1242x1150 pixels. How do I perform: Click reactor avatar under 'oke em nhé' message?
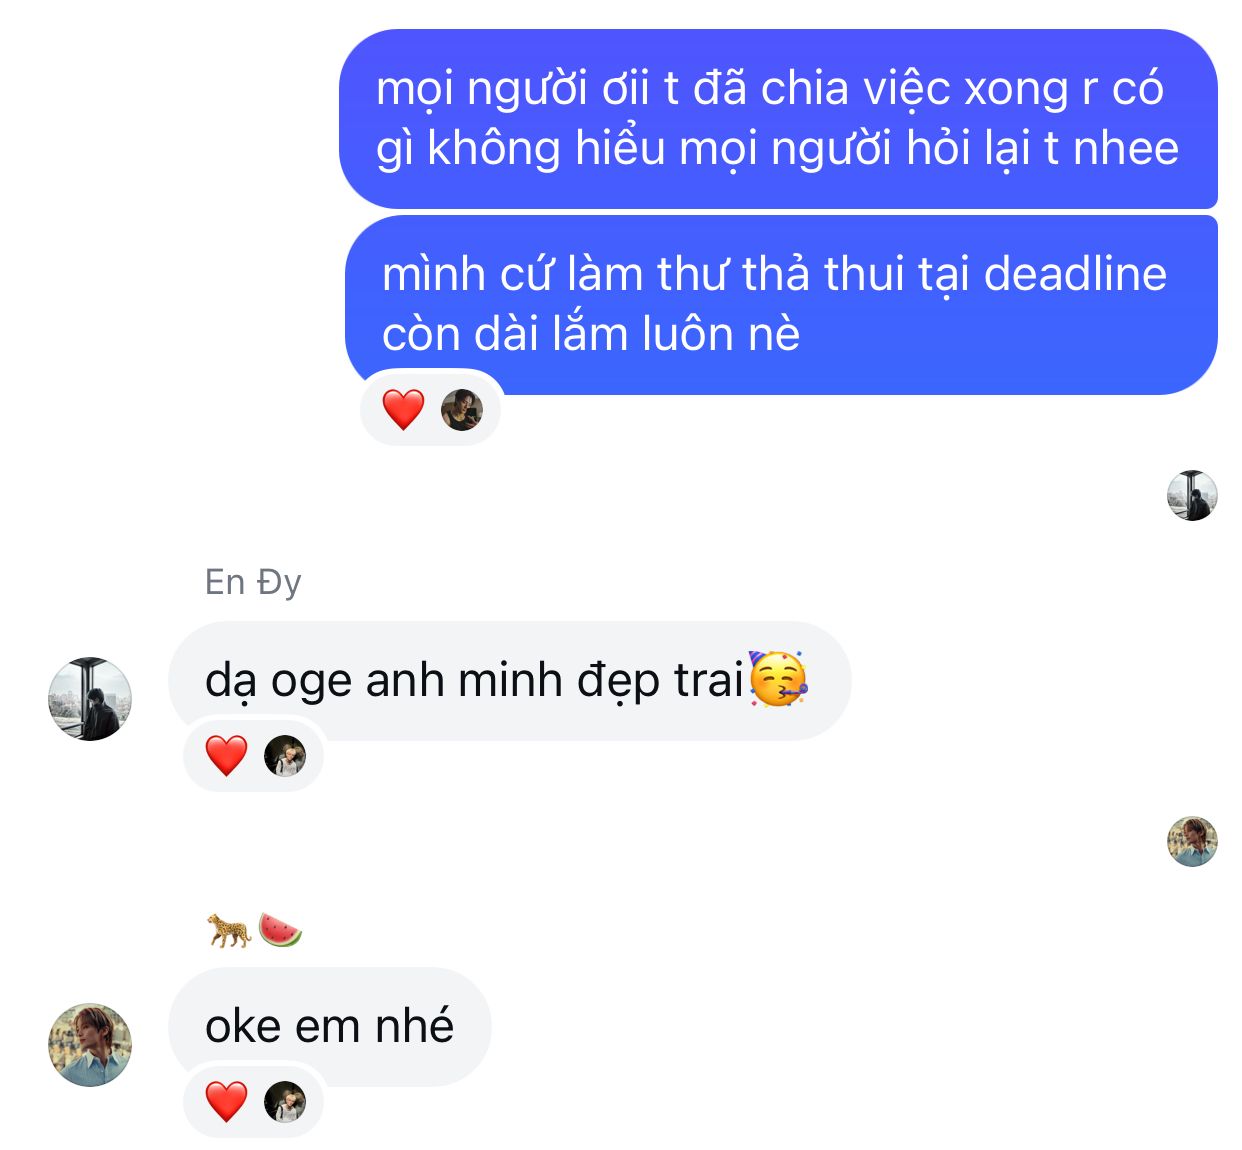(285, 1102)
